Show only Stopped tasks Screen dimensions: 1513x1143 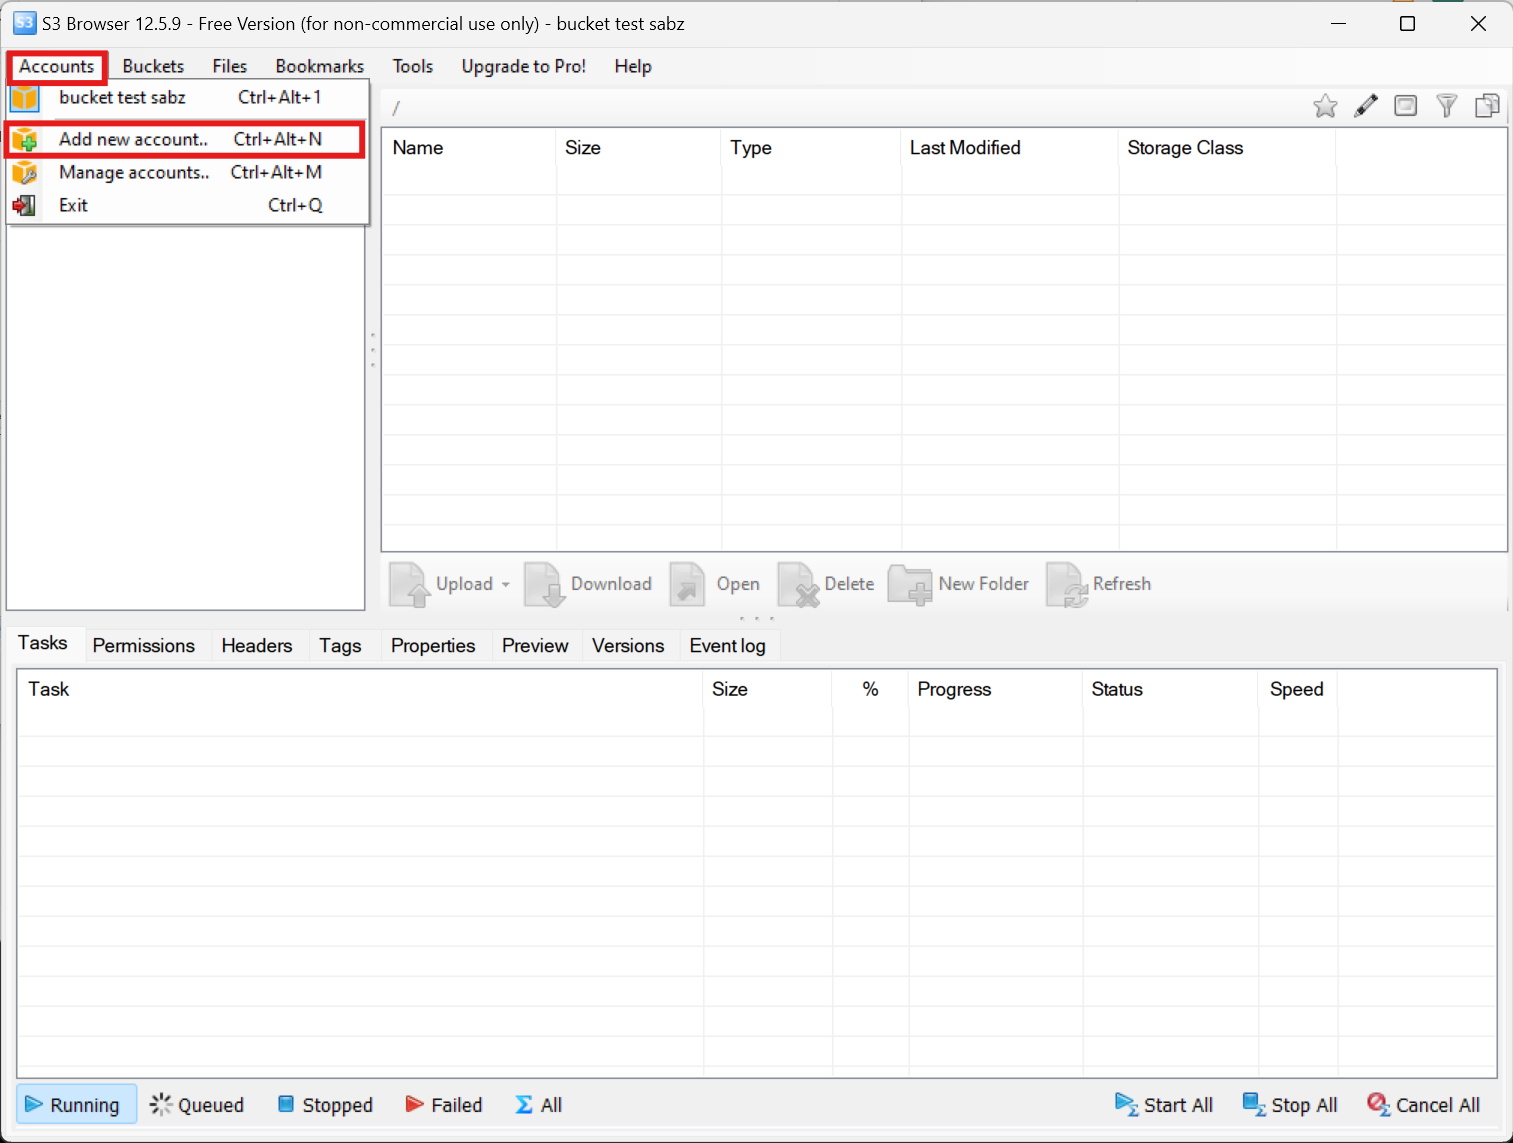click(325, 1104)
